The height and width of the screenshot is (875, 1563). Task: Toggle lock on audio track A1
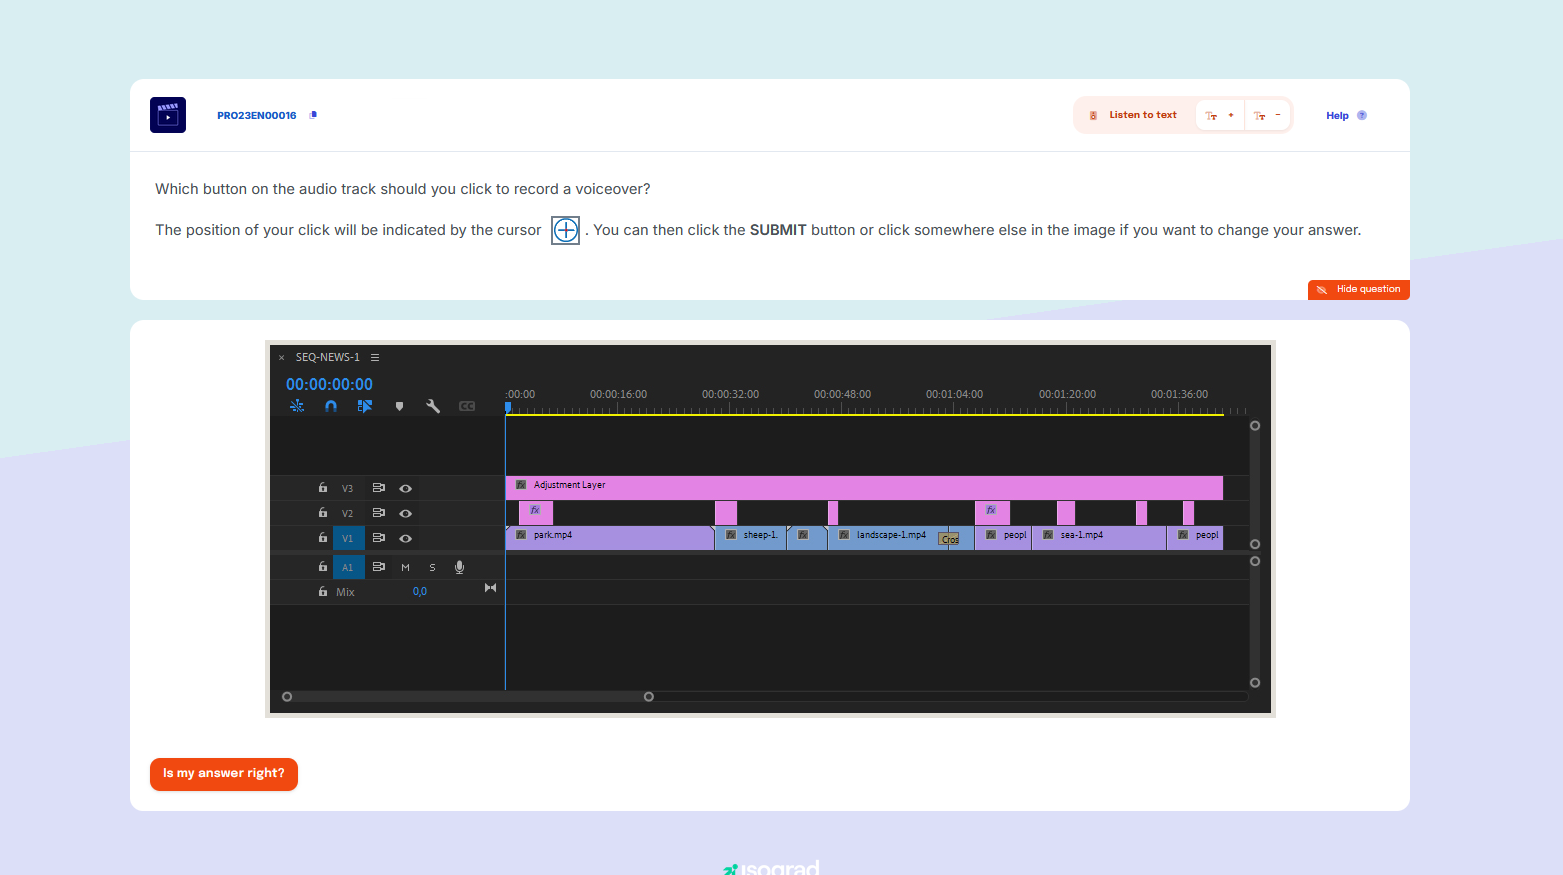(322, 567)
